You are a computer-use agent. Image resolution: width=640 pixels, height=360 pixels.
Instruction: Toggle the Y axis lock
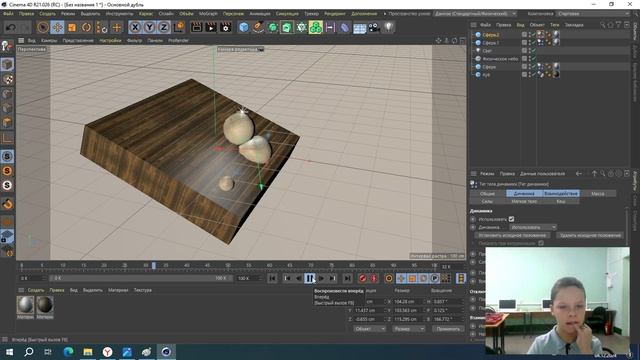pos(149,27)
